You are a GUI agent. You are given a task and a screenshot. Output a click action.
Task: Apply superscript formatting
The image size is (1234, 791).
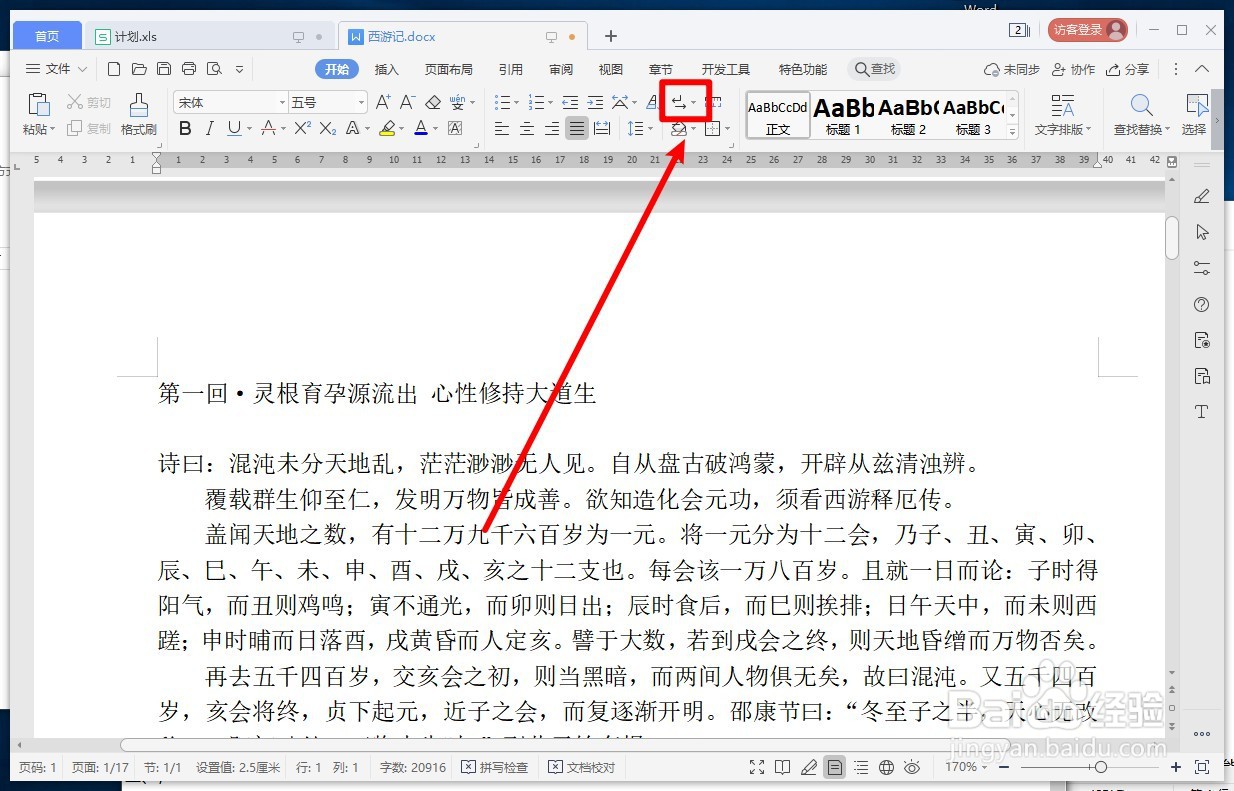point(301,128)
